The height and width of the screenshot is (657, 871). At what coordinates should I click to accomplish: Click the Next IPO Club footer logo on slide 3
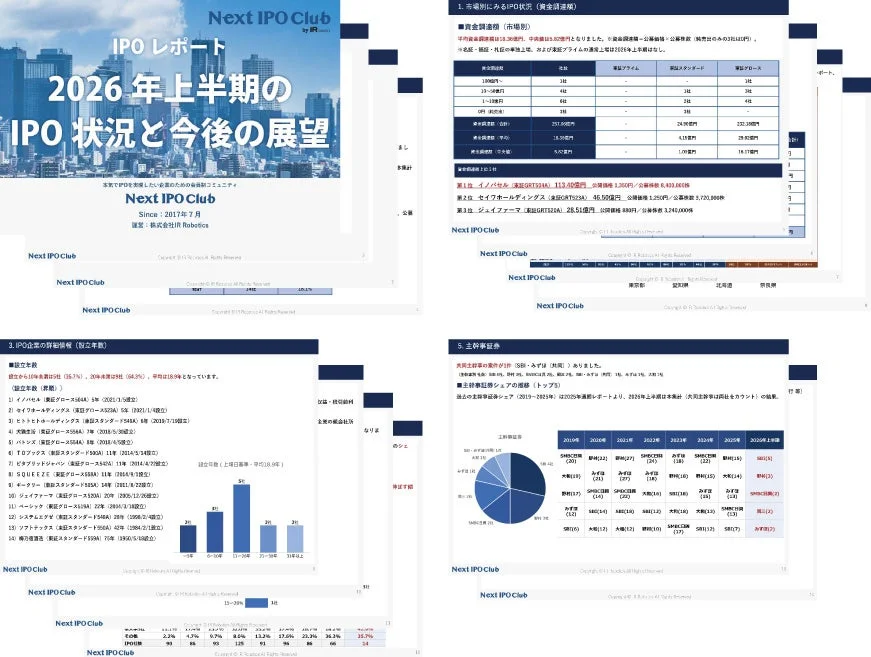click(x=25, y=569)
